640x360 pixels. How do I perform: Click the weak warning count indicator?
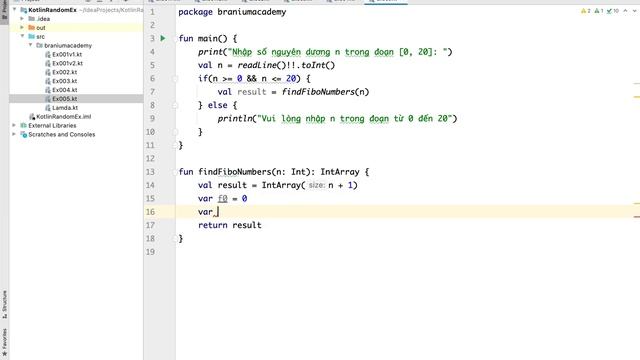coord(599,11)
